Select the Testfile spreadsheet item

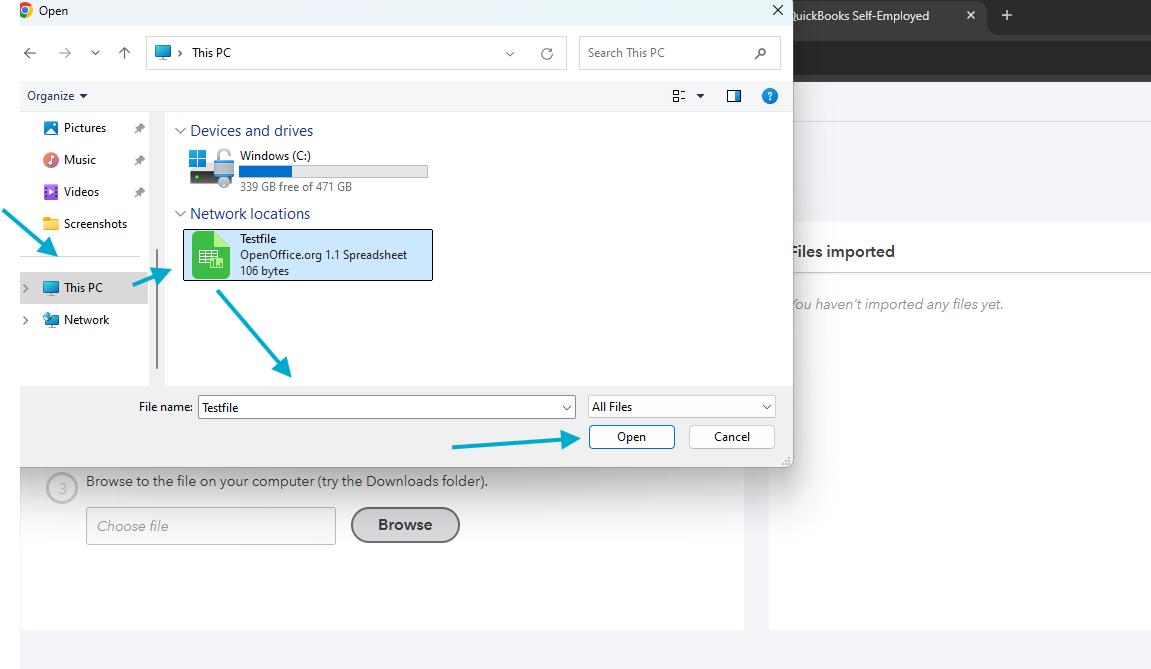click(308, 255)
